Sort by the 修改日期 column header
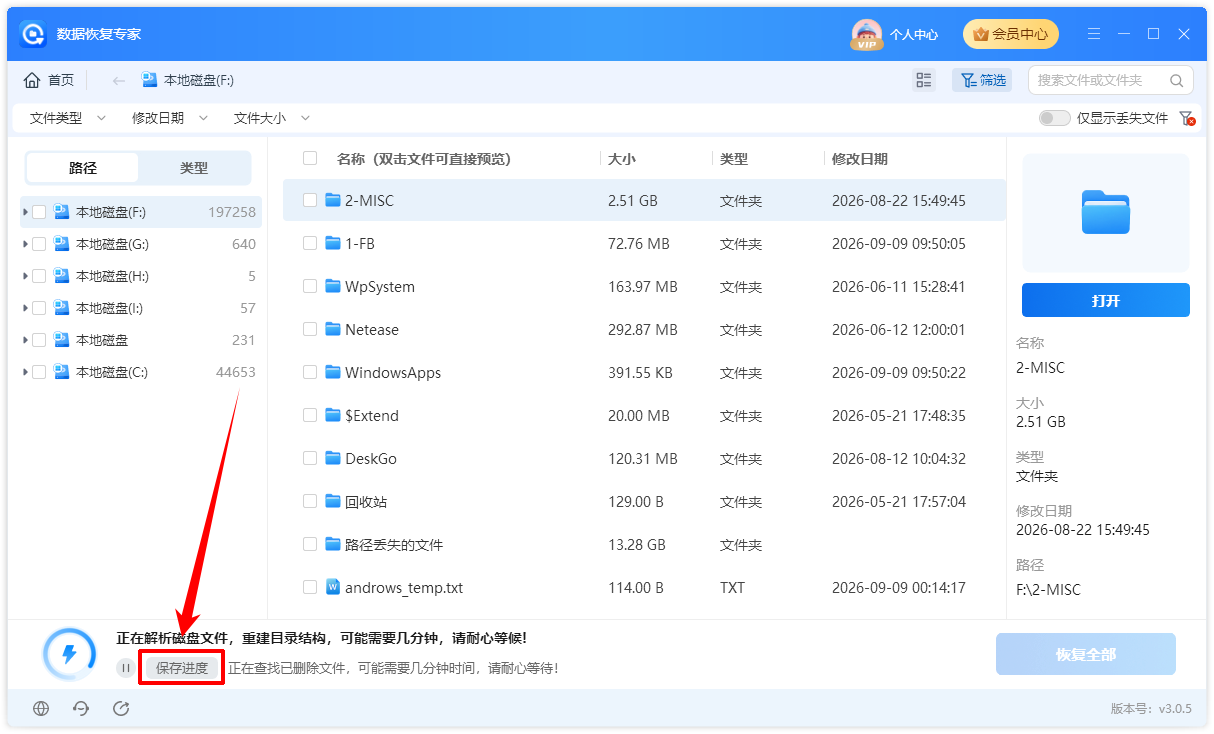 click(860, 159)
